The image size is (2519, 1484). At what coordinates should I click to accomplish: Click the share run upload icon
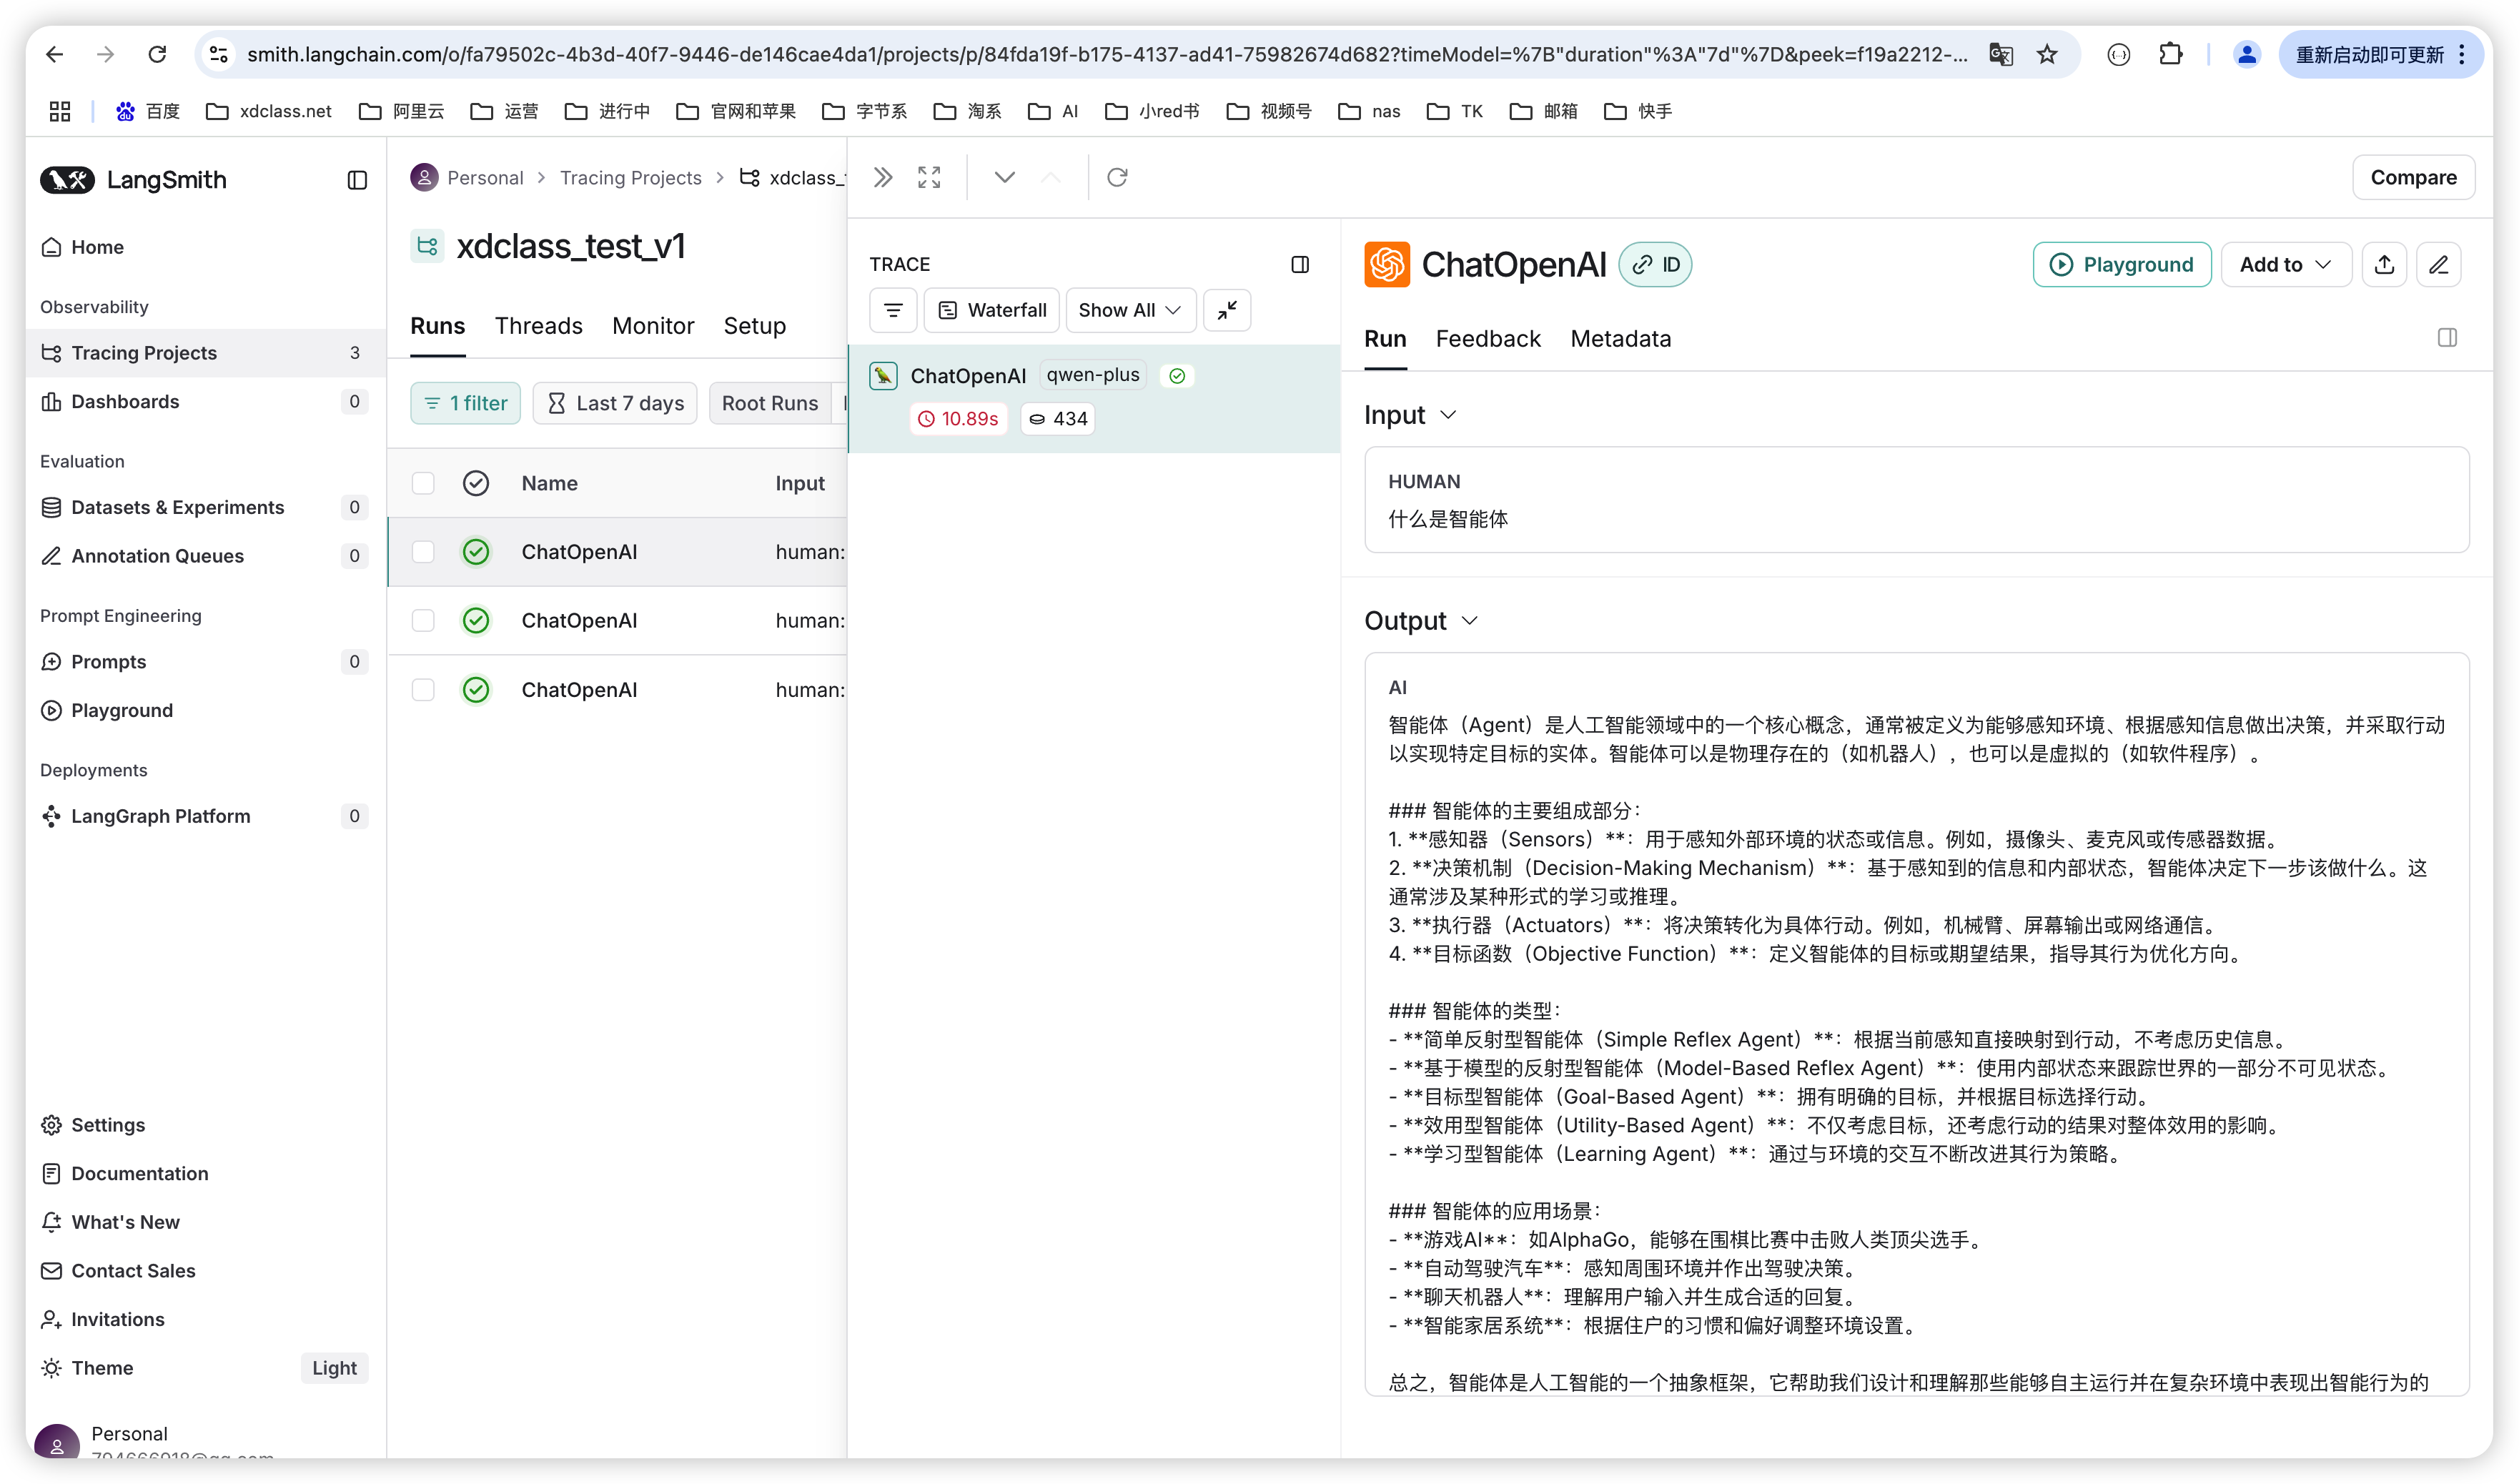[2384, 265]
